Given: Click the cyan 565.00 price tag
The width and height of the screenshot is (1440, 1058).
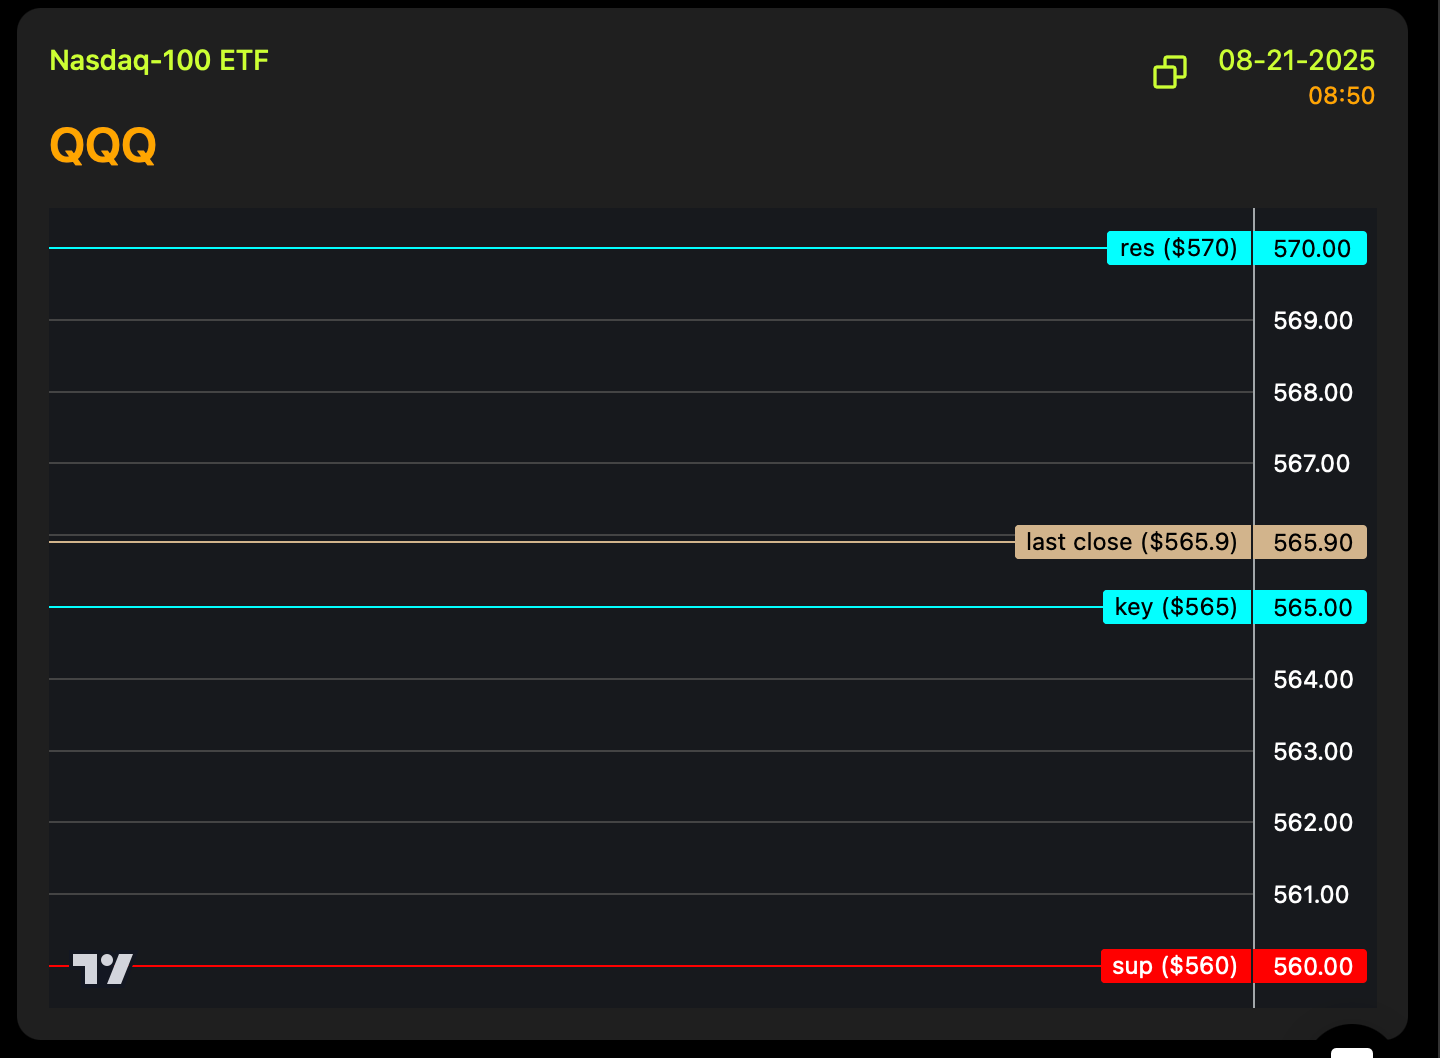Looking at the screenshot, I should coord(1311,607).
